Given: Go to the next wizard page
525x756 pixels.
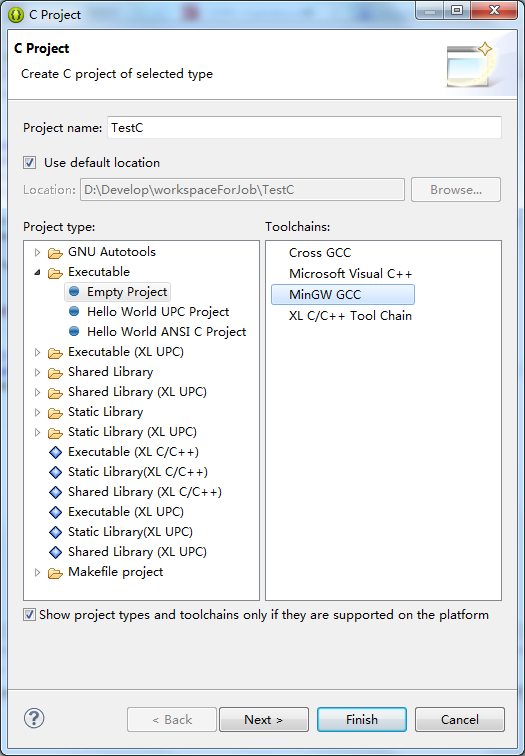Looking at the screenshot, I should [264, 719].
